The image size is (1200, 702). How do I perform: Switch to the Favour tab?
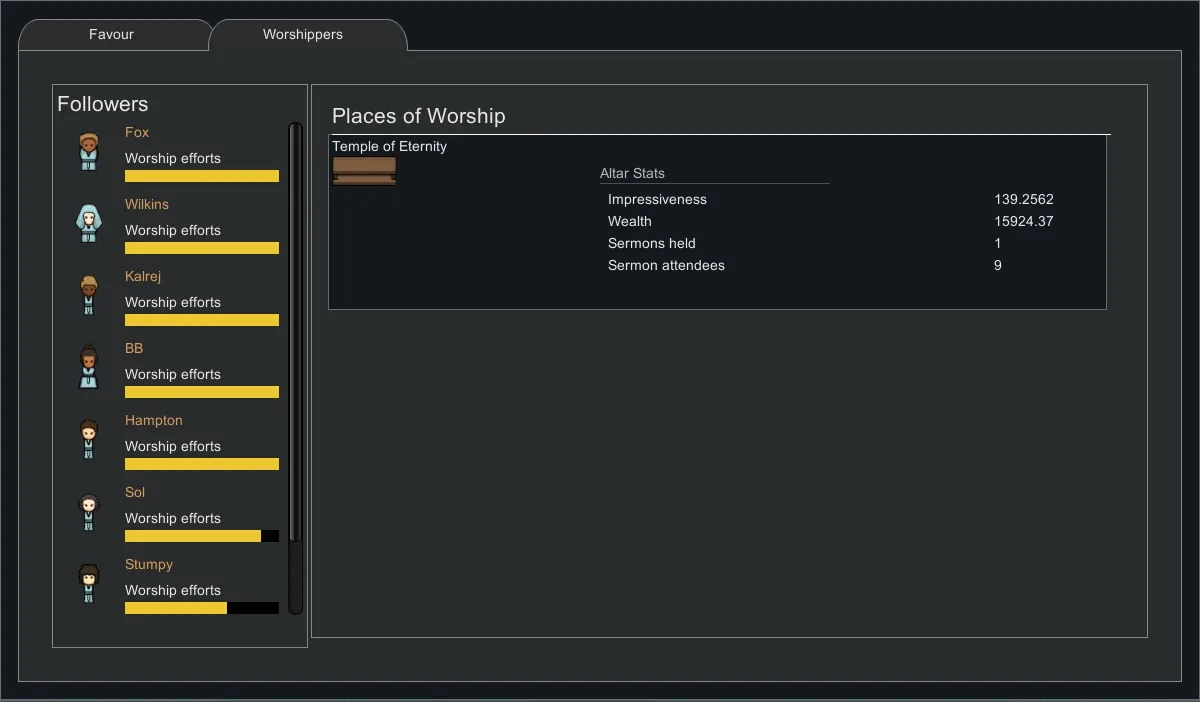pos(111,34)
